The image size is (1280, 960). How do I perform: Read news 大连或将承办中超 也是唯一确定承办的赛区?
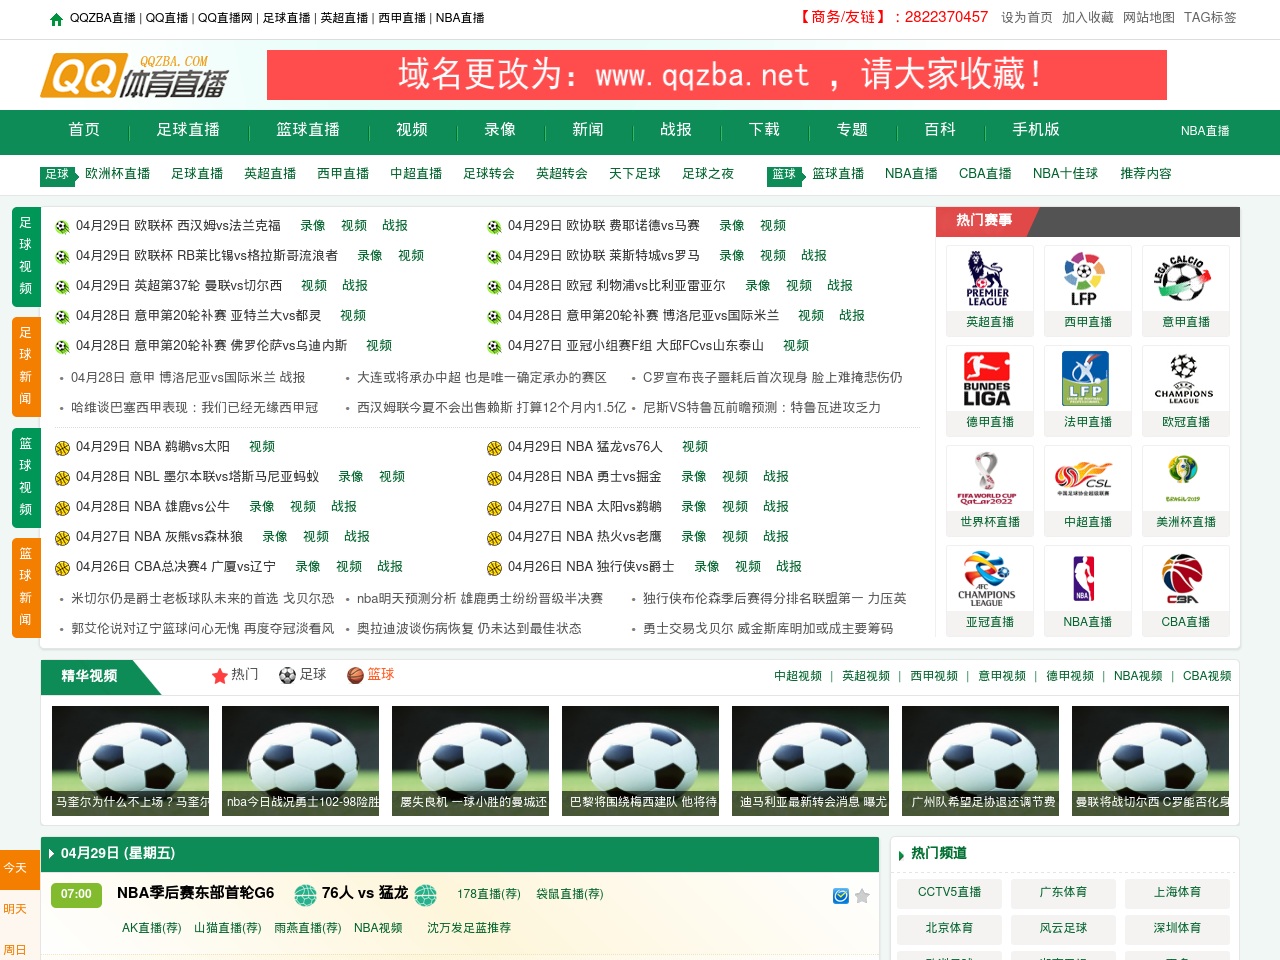pos(482,378)
